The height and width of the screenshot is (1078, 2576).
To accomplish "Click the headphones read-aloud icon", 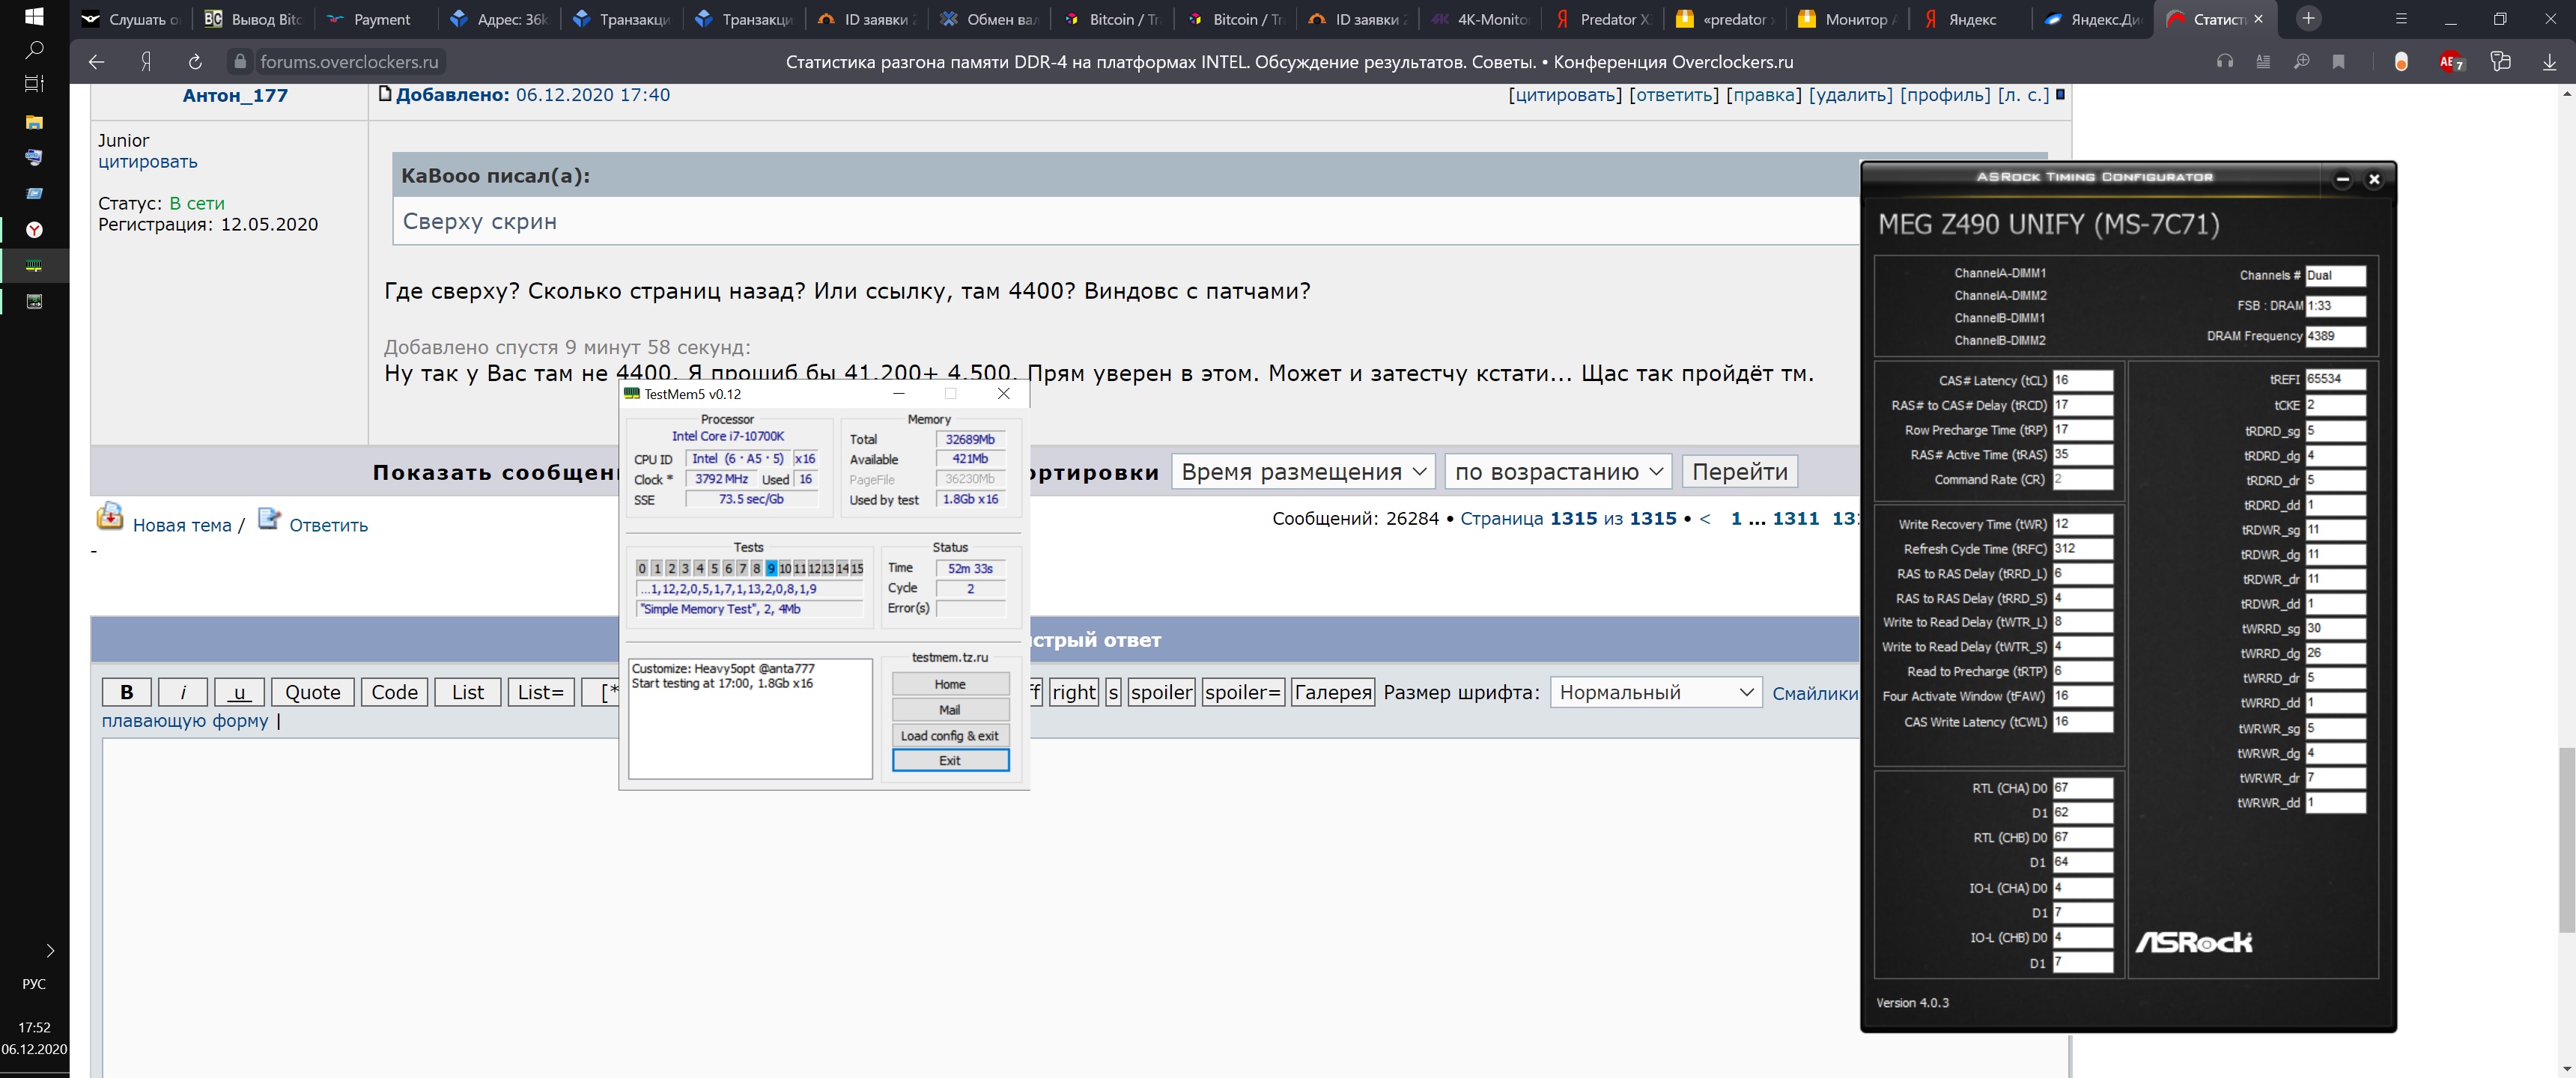I will [2225, 62].
